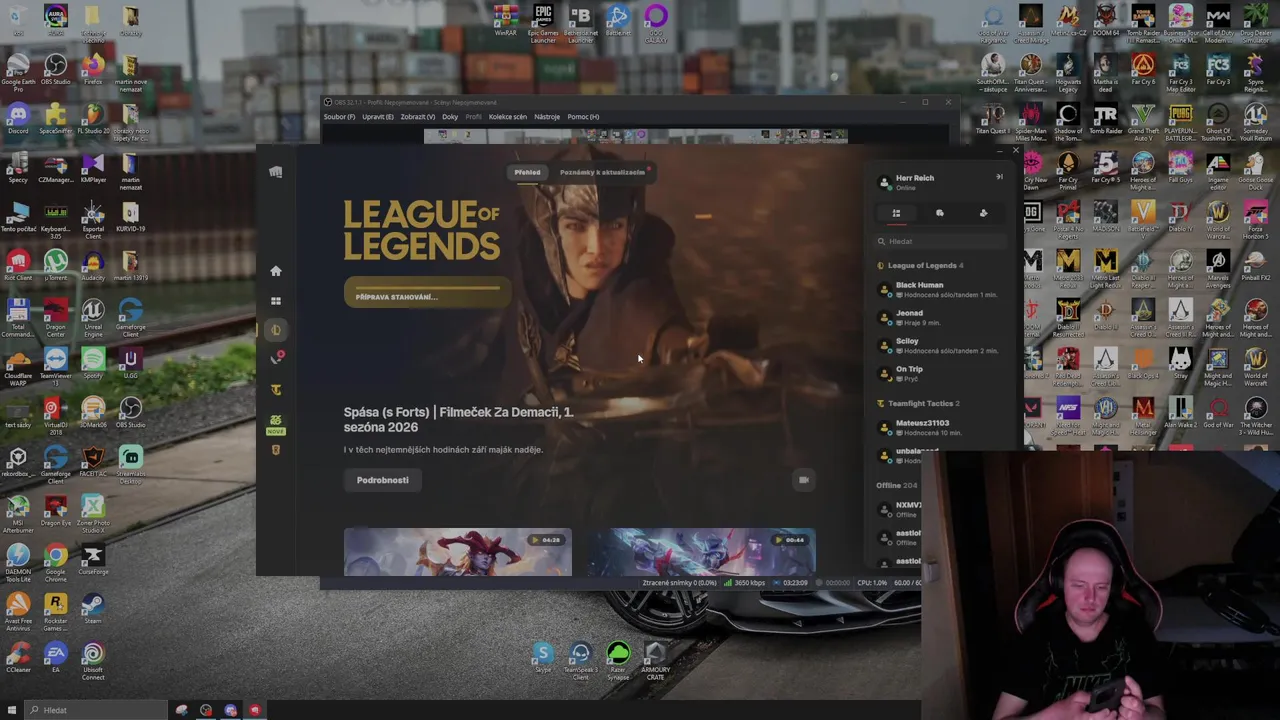Image resolution: width=1280 pixels, height=720 pixels.
Task: Open Pomoc menu in OBS window
Action: point(583,117)
